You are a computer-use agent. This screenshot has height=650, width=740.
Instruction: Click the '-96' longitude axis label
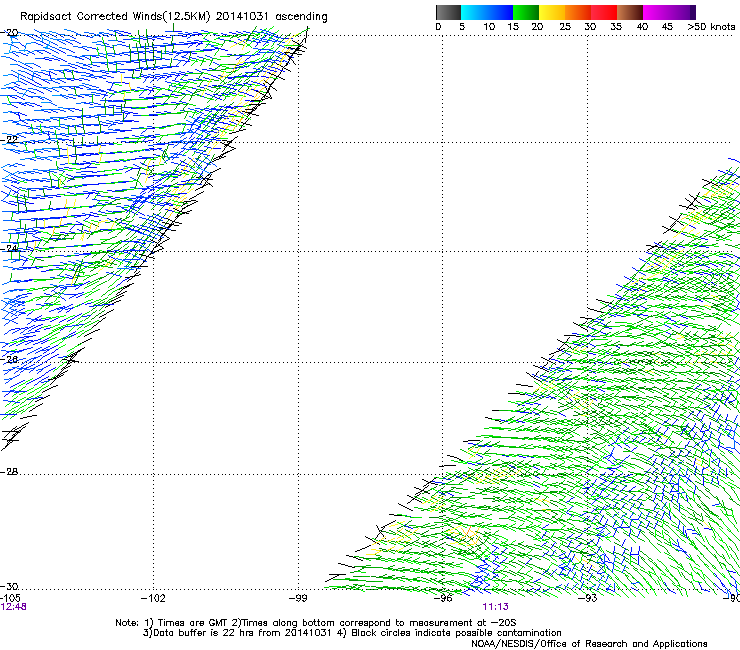click(x=443, y=598)
